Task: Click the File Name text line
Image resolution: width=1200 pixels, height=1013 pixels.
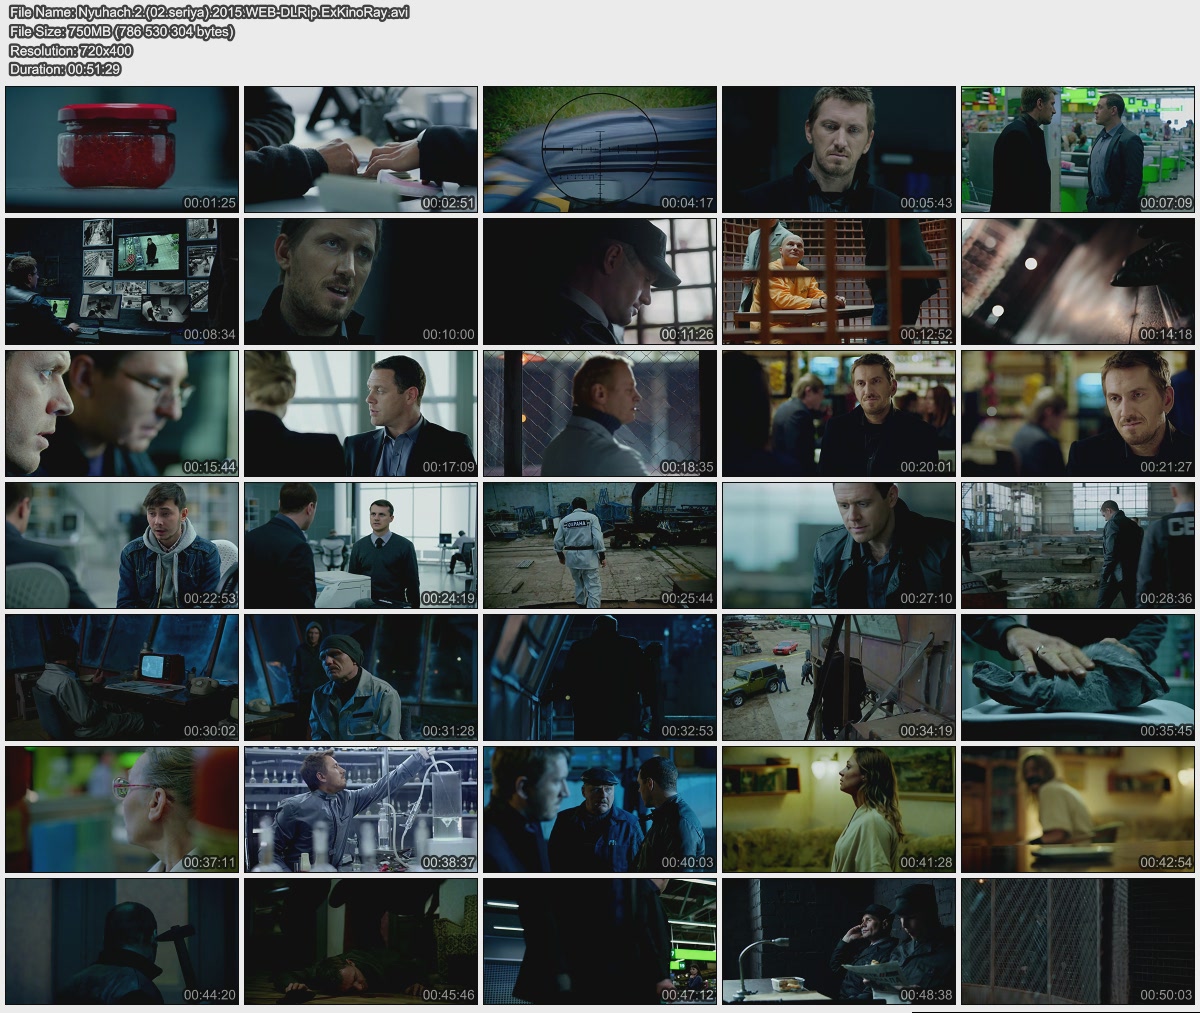Action: pyautogui.click(x=208, y=12)
